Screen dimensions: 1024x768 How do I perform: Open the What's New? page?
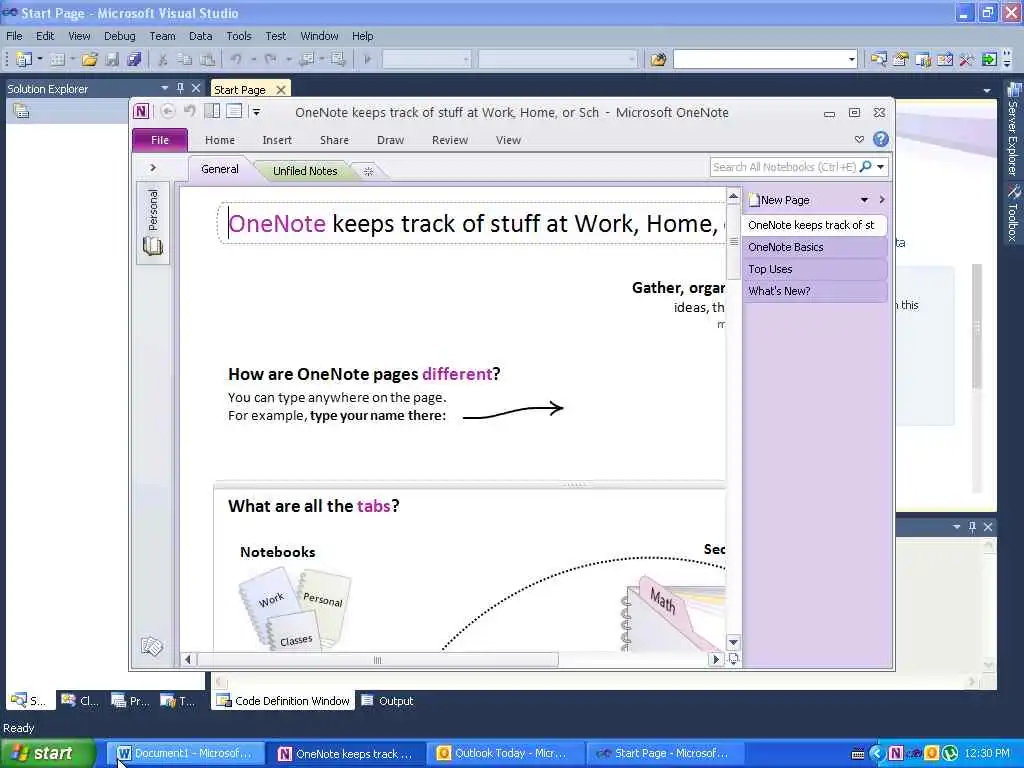coord(814,291)
